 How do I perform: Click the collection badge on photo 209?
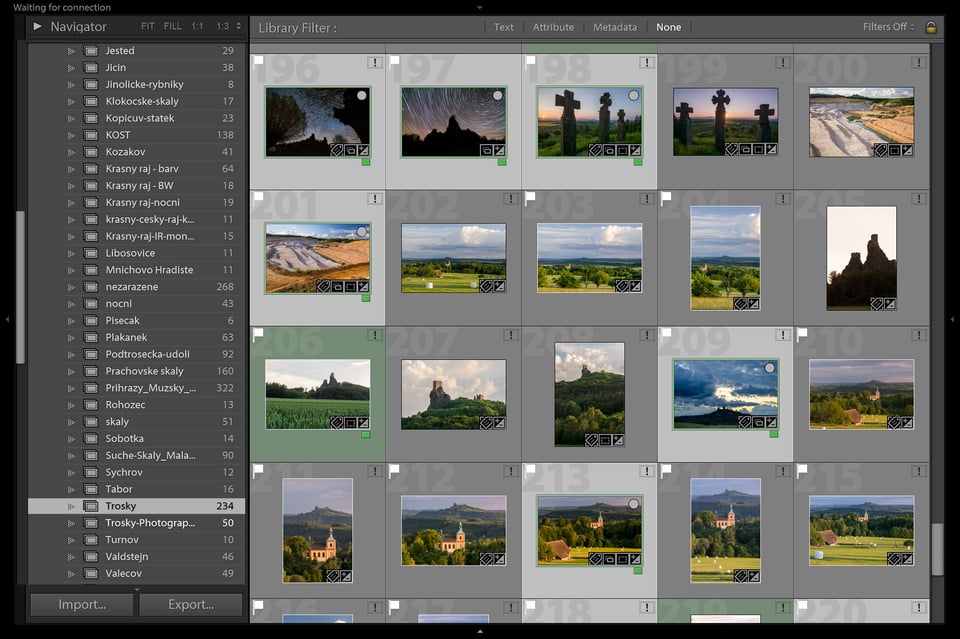click(x=758, y=422)
